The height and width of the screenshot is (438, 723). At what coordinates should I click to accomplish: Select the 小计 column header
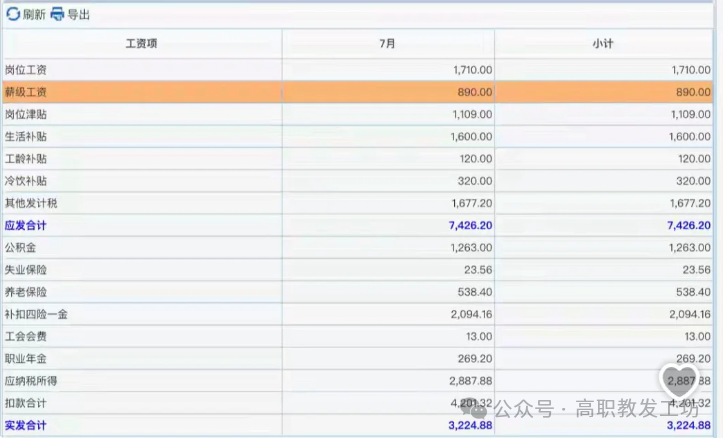(x=603, y=44)
